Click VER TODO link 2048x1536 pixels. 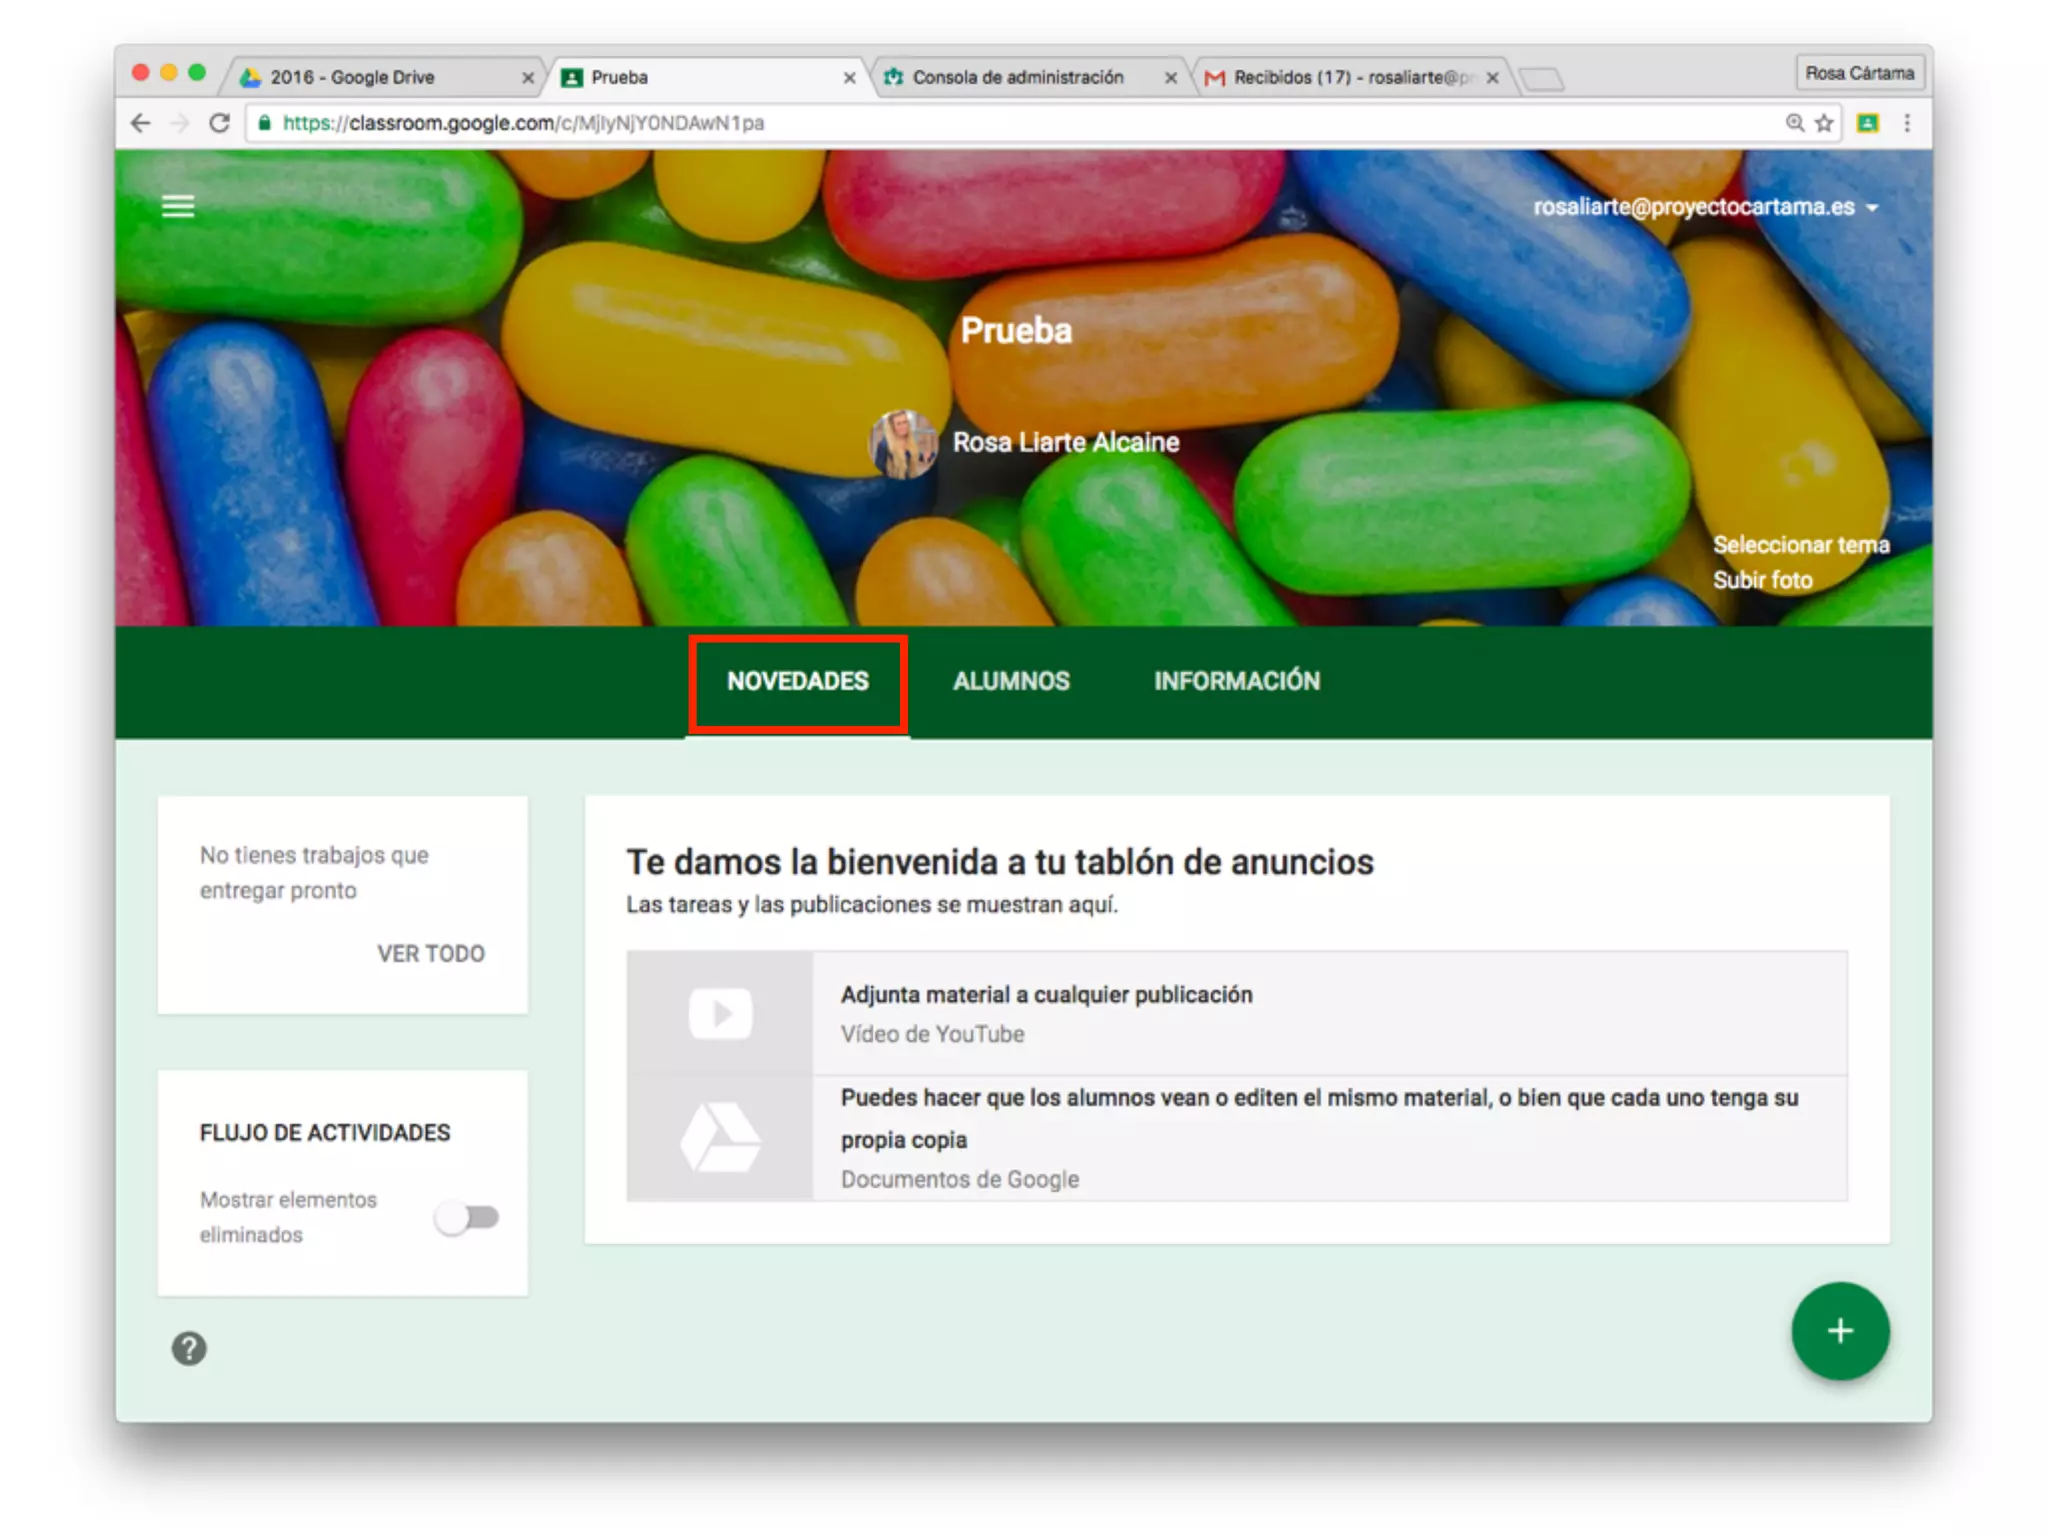tap(431, 953)
